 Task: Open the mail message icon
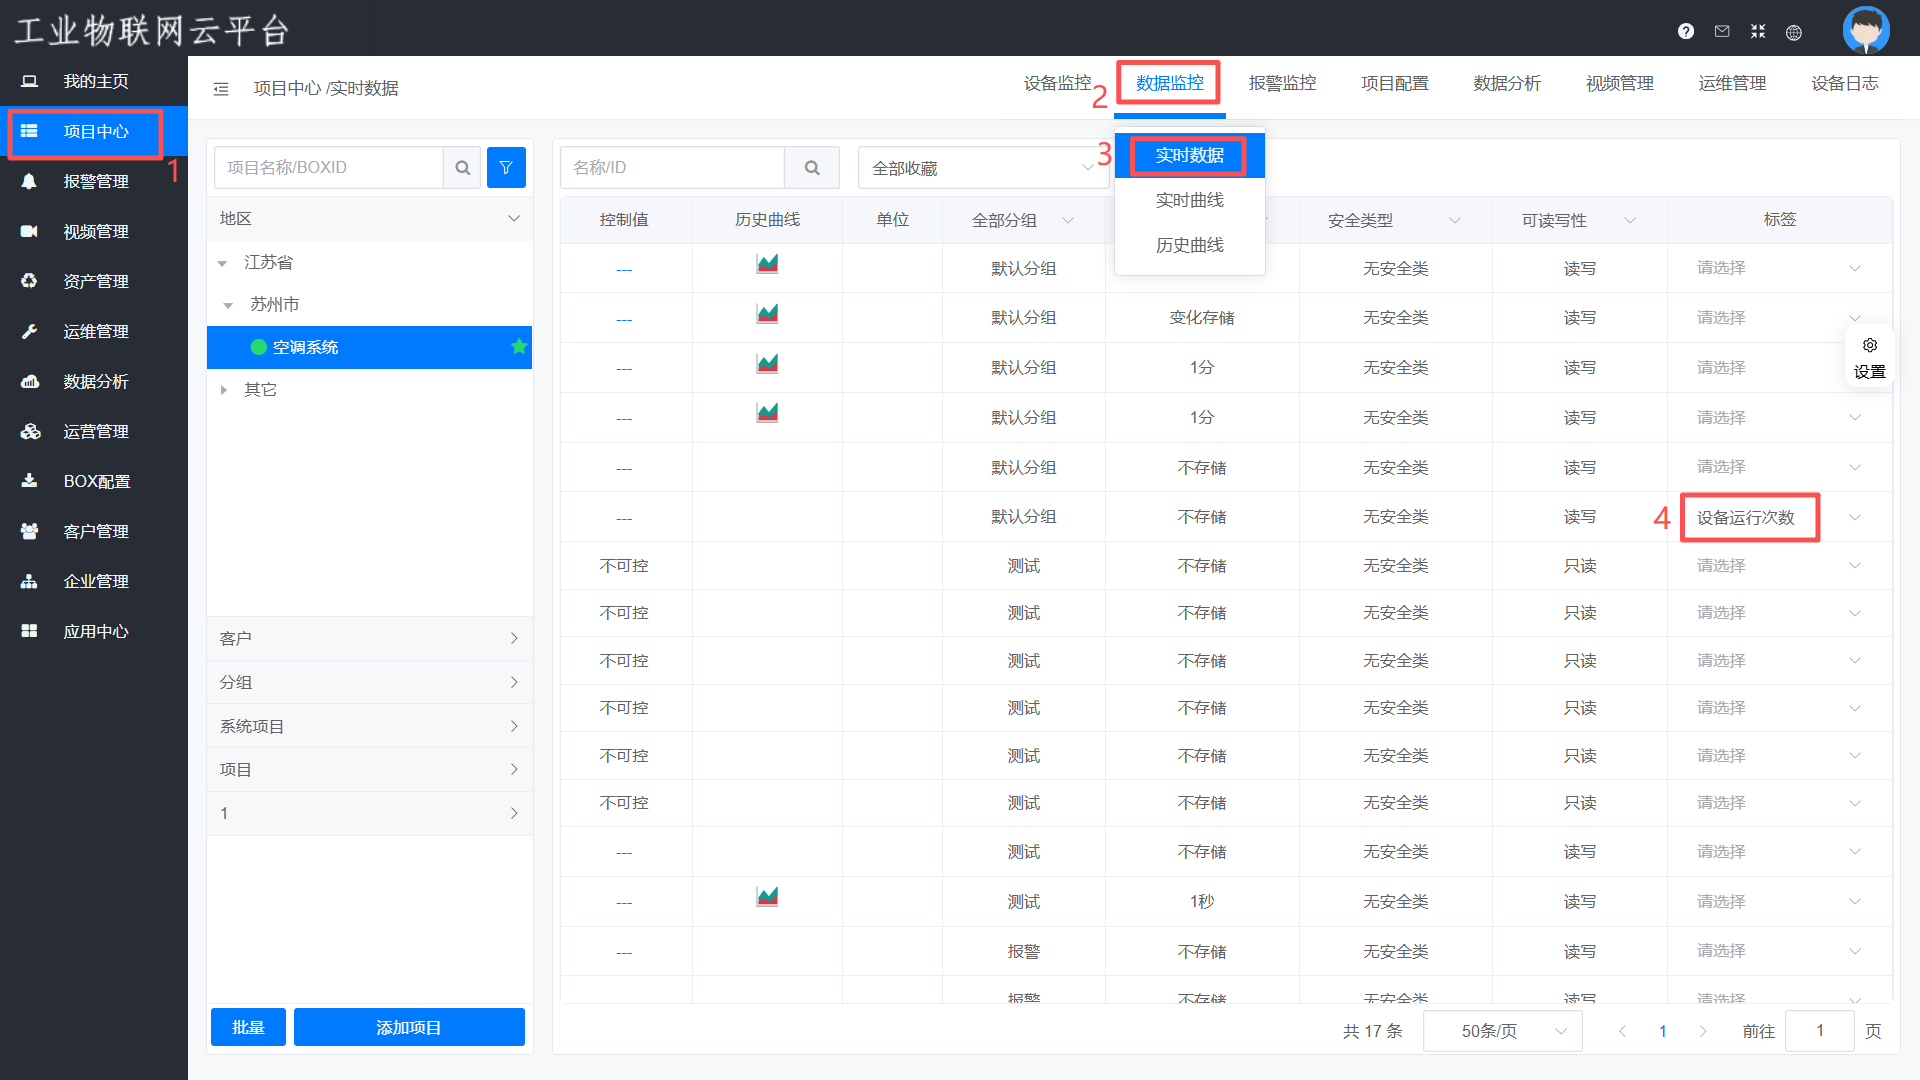tap(1722, 31)
